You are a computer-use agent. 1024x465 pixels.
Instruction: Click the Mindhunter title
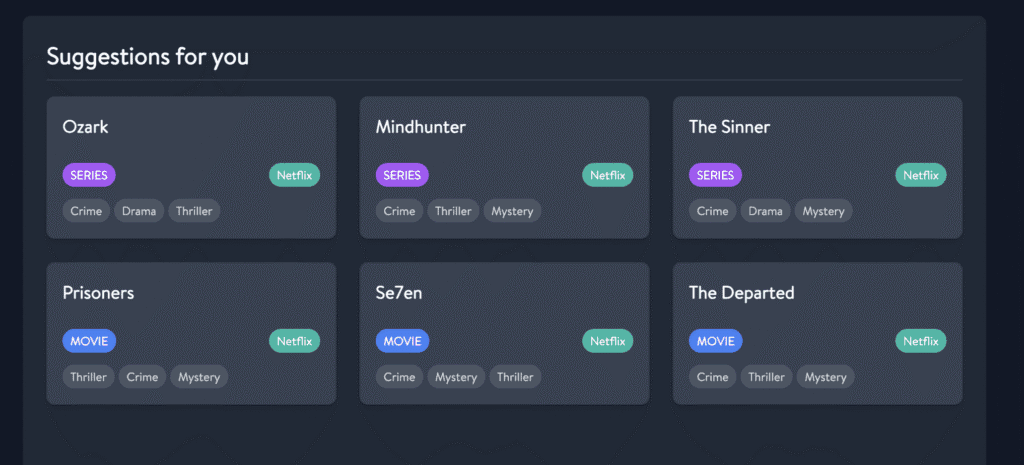(420, 127)
